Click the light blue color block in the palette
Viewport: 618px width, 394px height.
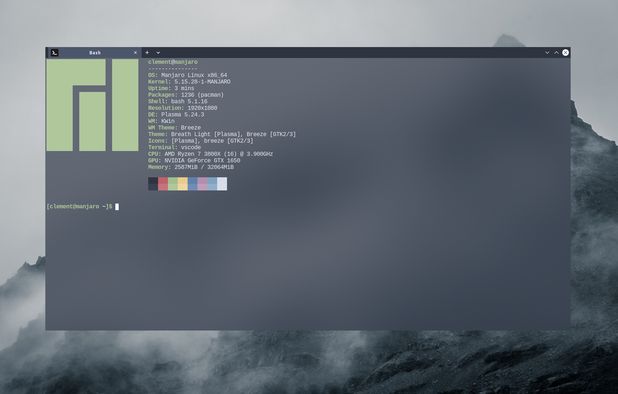click(212, 184)
